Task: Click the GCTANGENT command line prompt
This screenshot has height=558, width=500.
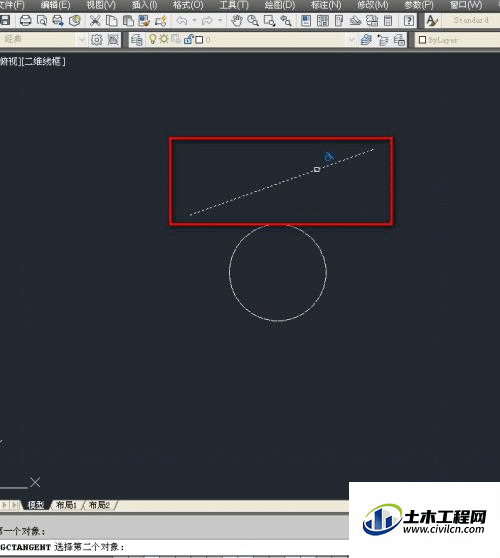Action: (62, 547)
